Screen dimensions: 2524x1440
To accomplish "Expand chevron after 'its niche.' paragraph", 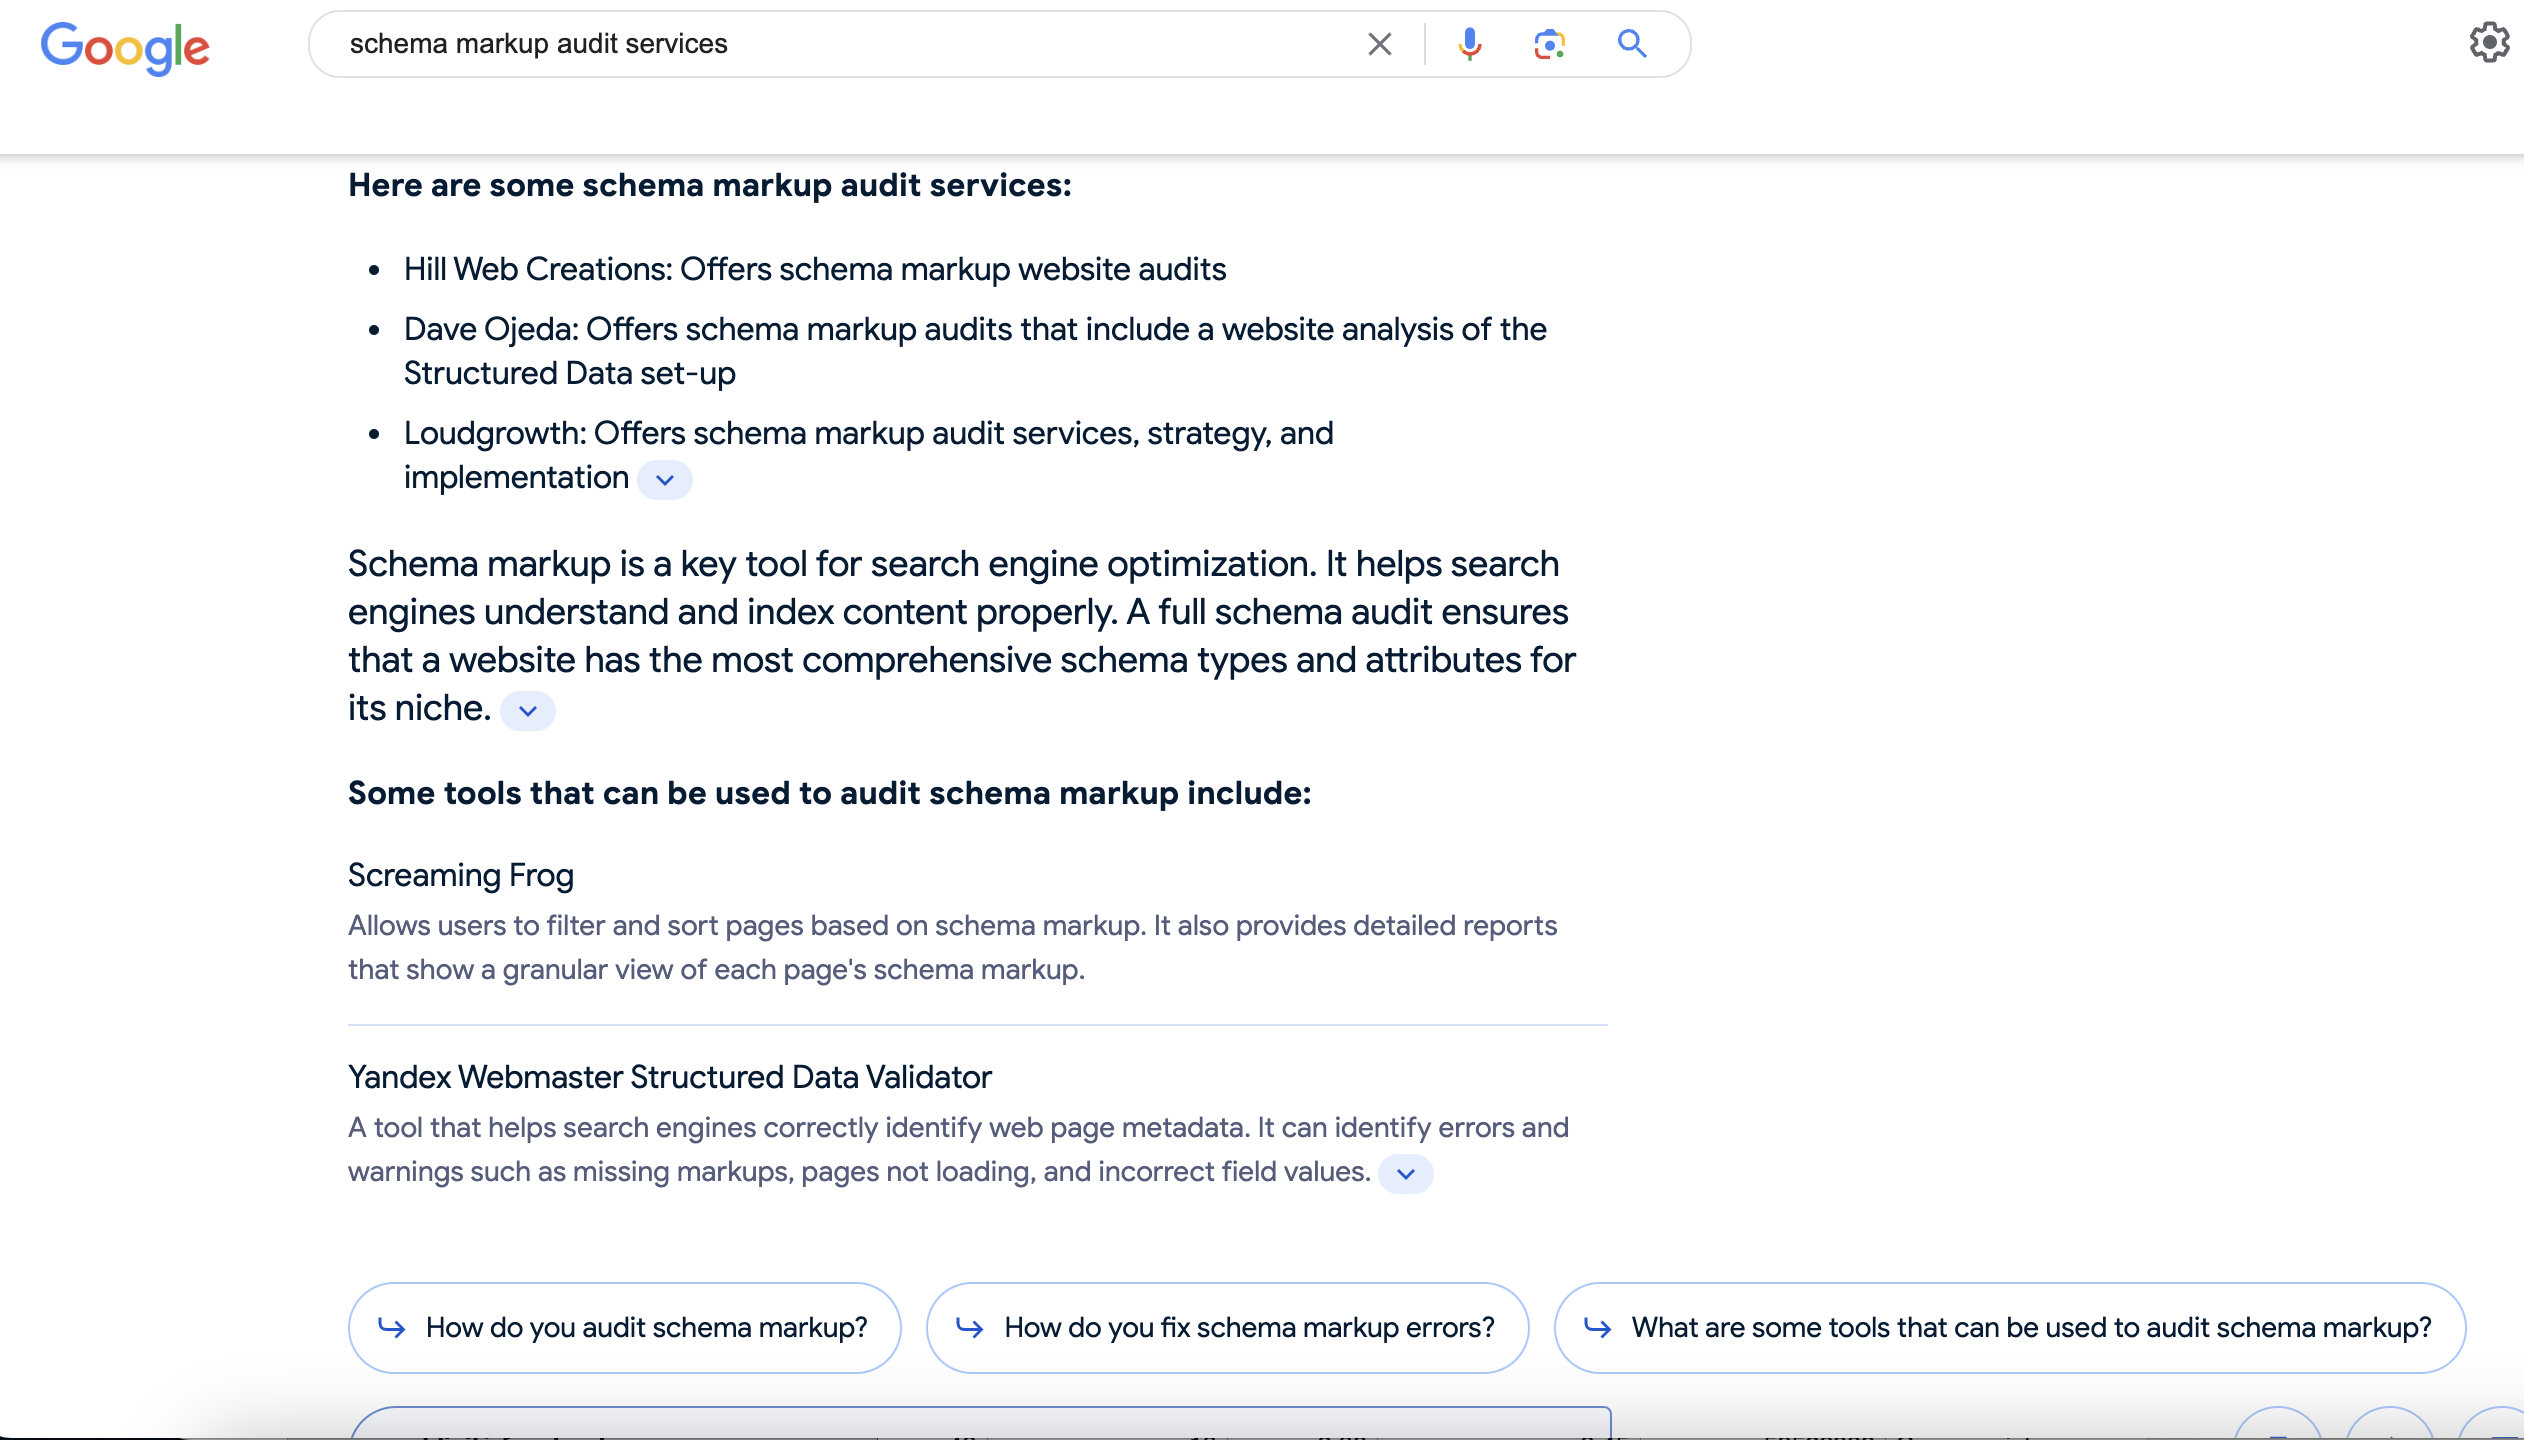I will pos(528,711).
